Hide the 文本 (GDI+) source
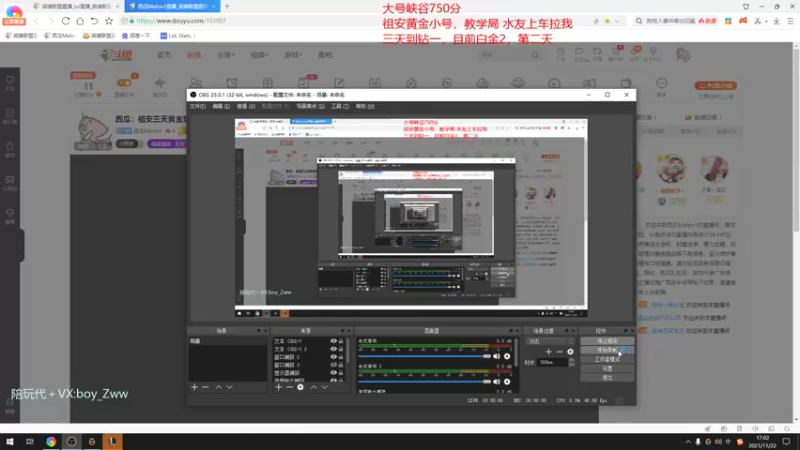Viewport: 800px width, 450px height. tap(333, 341)
